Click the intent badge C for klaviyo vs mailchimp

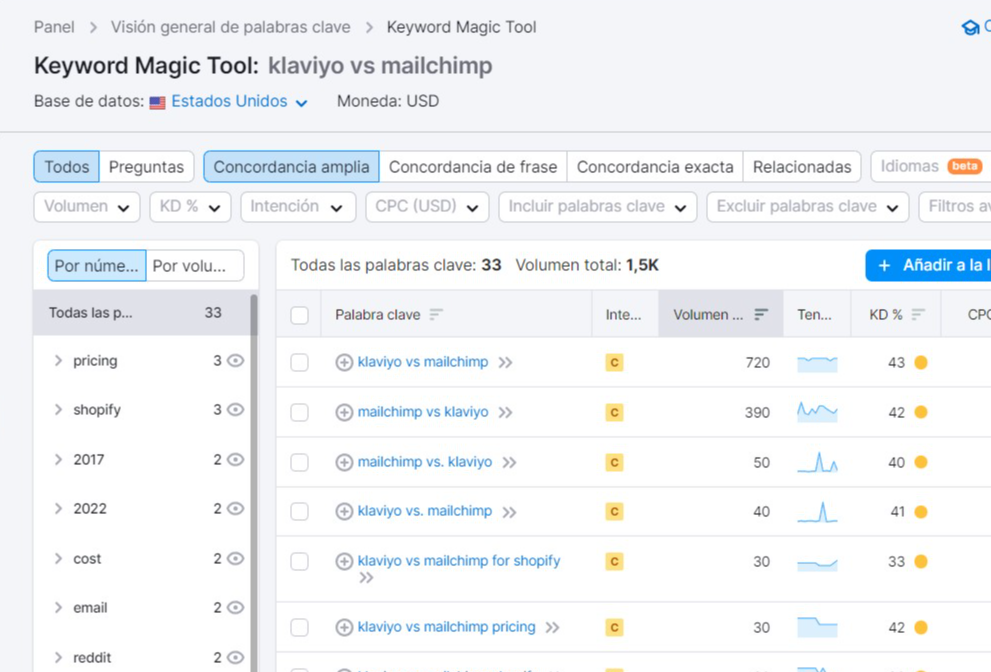pyautogui.click(x=614, y=362)
